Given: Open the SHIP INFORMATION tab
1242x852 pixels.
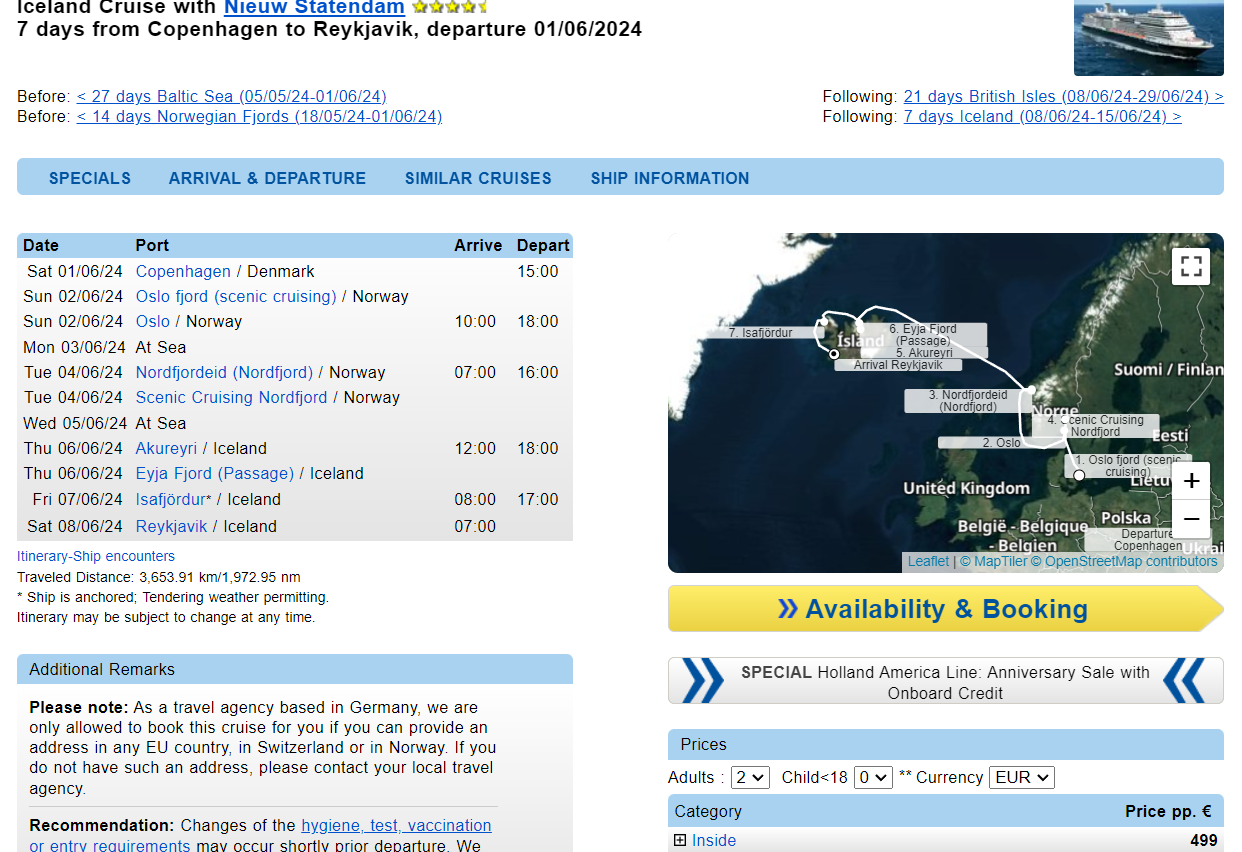Looking at the screenshot, I should click(670, 178).
